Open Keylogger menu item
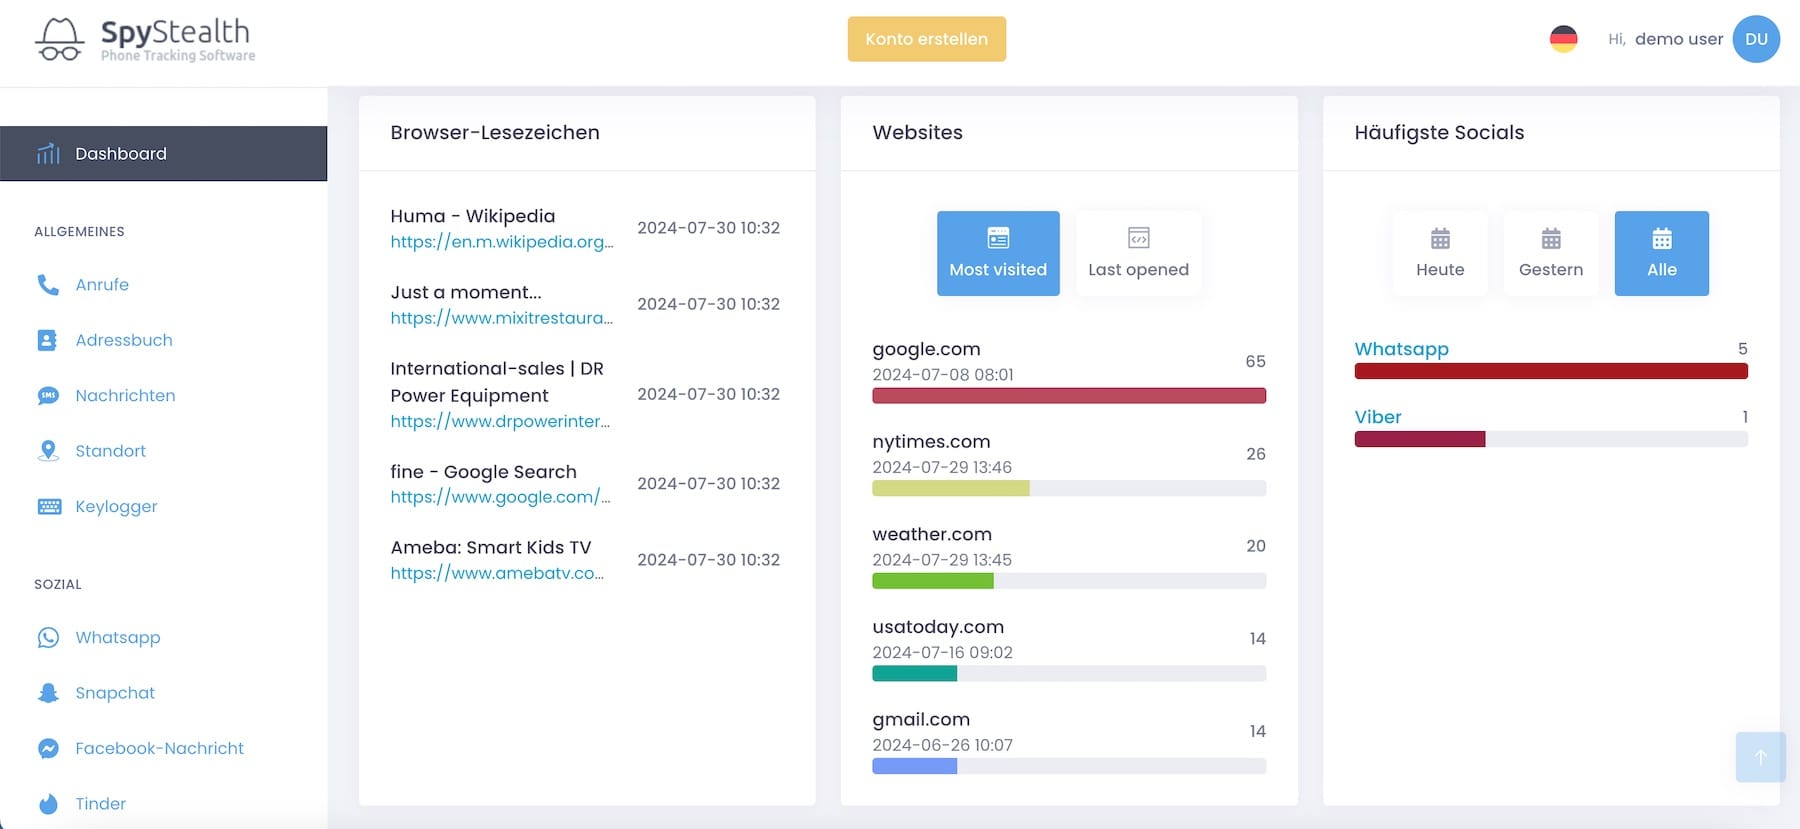Screen dimensions: 1800x829 click(x=116, y=507)
